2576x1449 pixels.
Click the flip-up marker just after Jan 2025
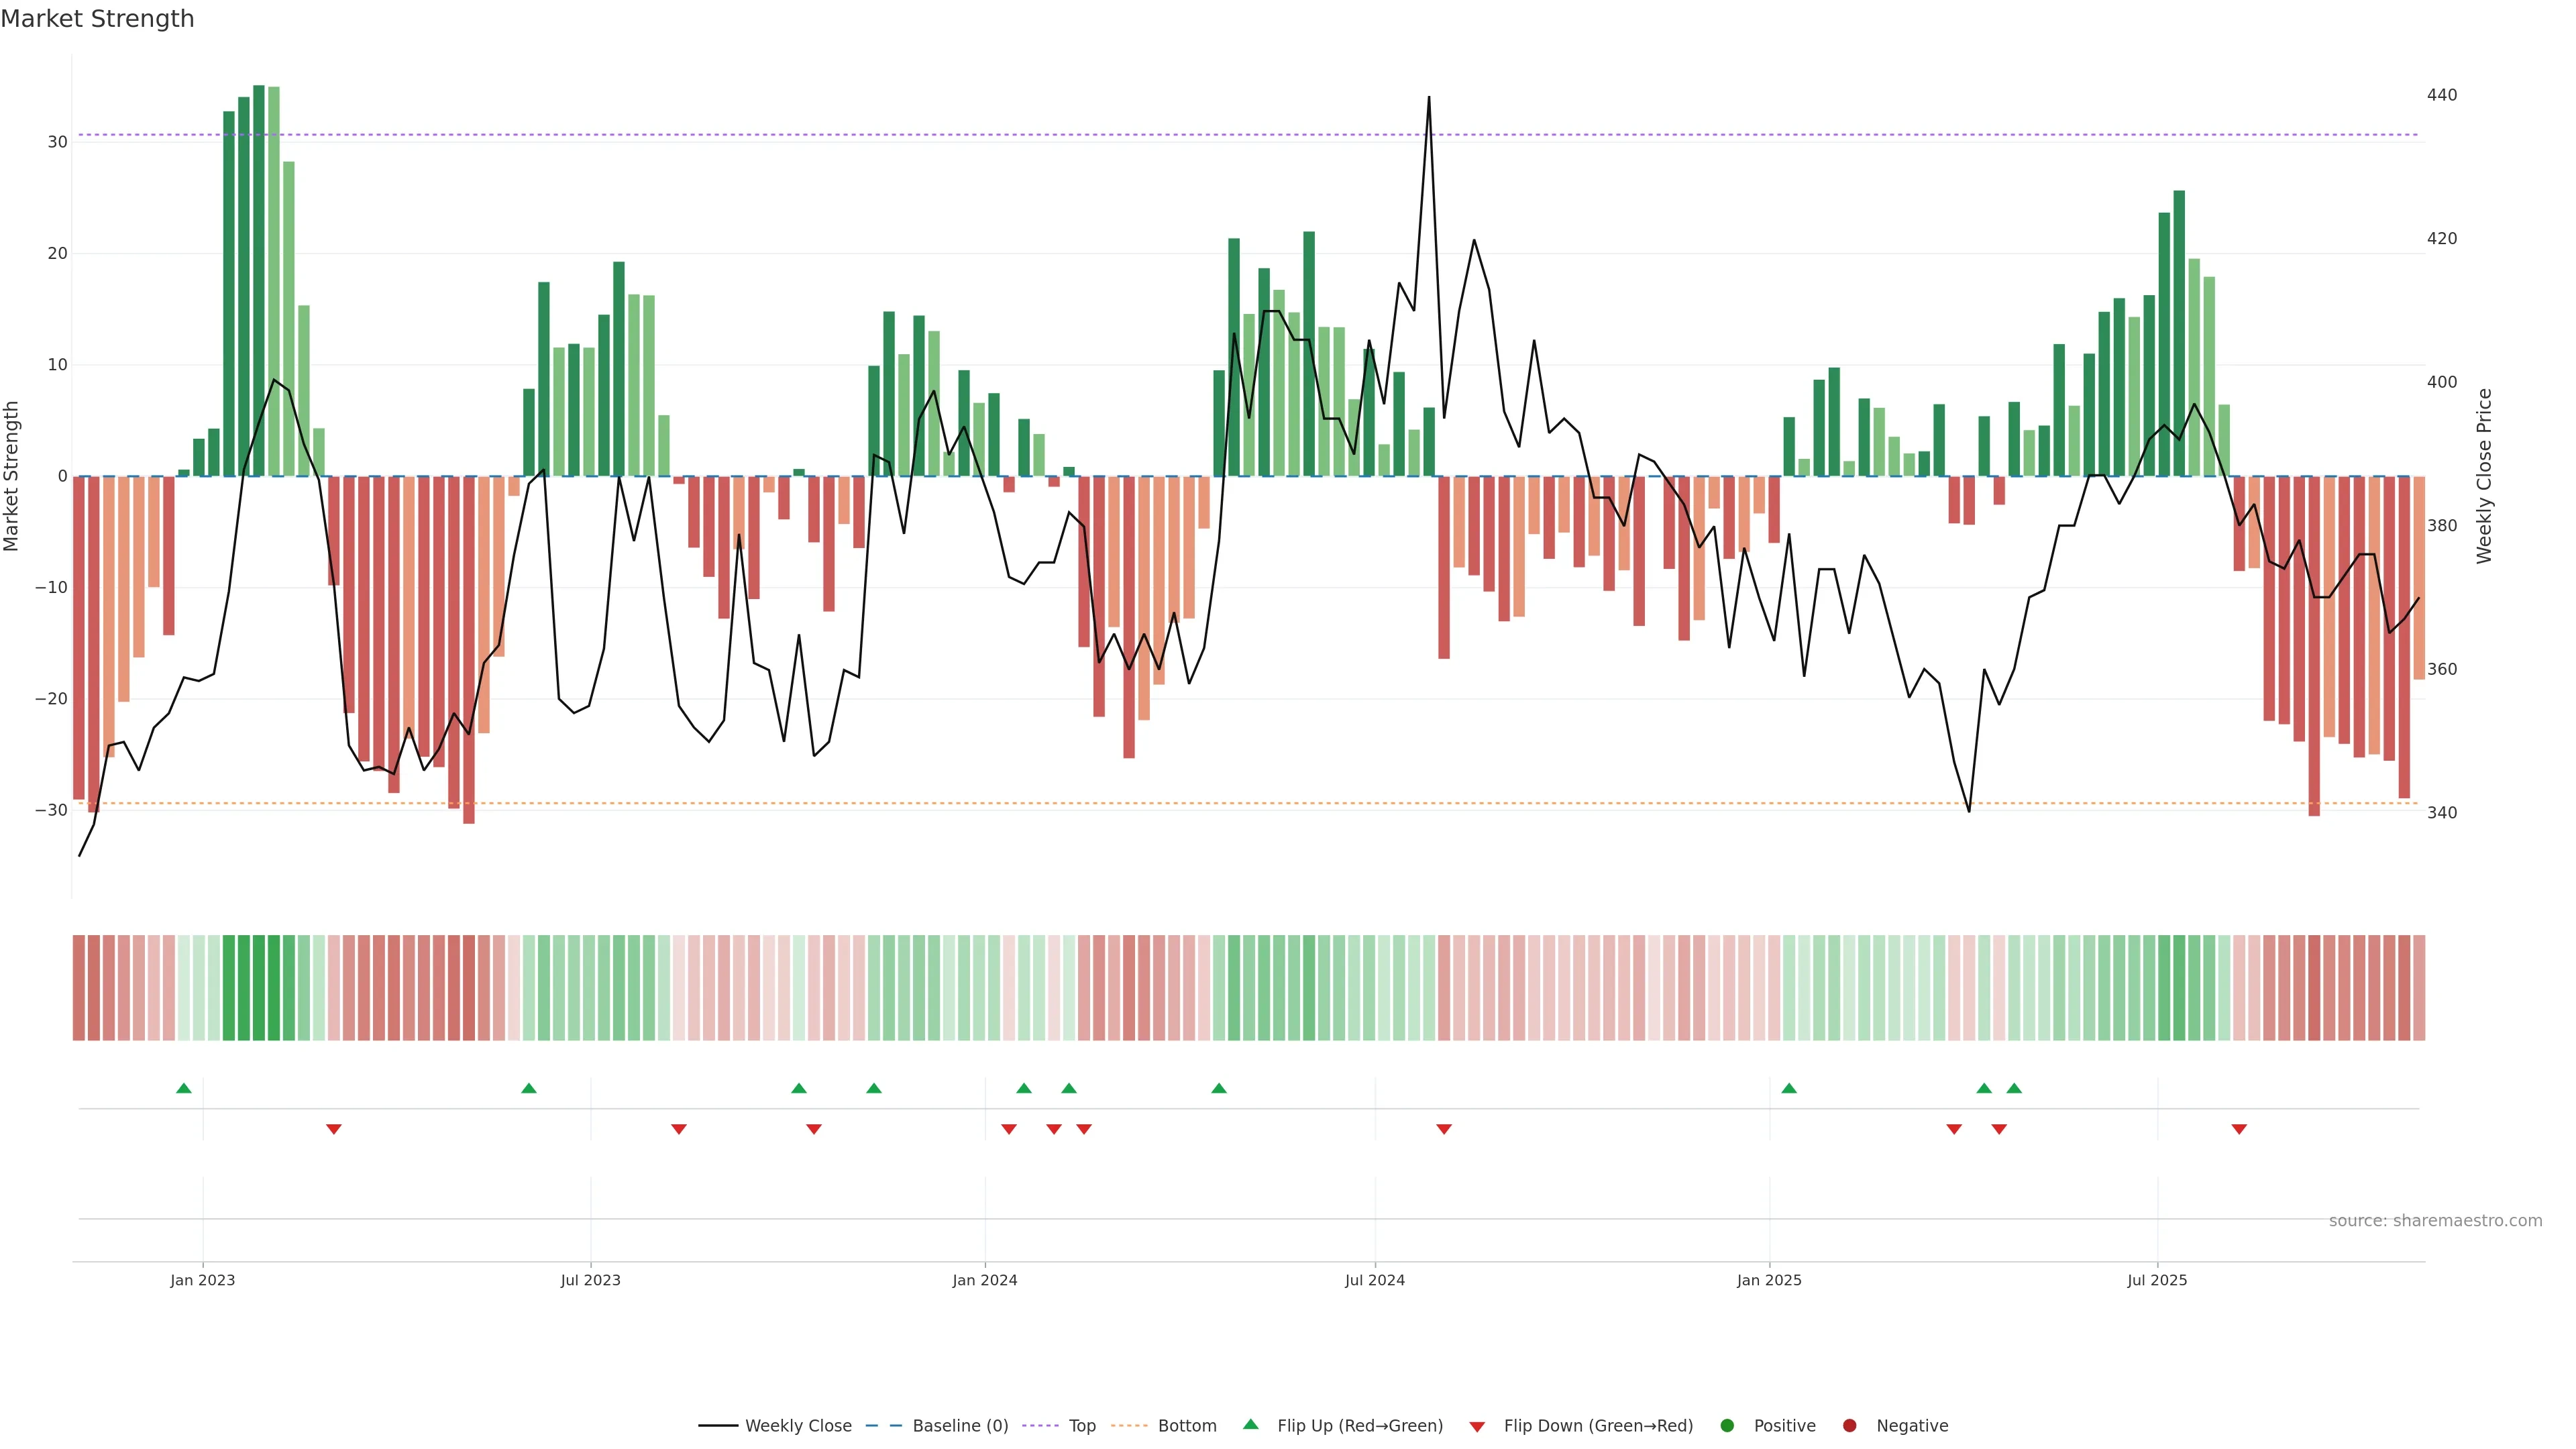point(1789,1088)
